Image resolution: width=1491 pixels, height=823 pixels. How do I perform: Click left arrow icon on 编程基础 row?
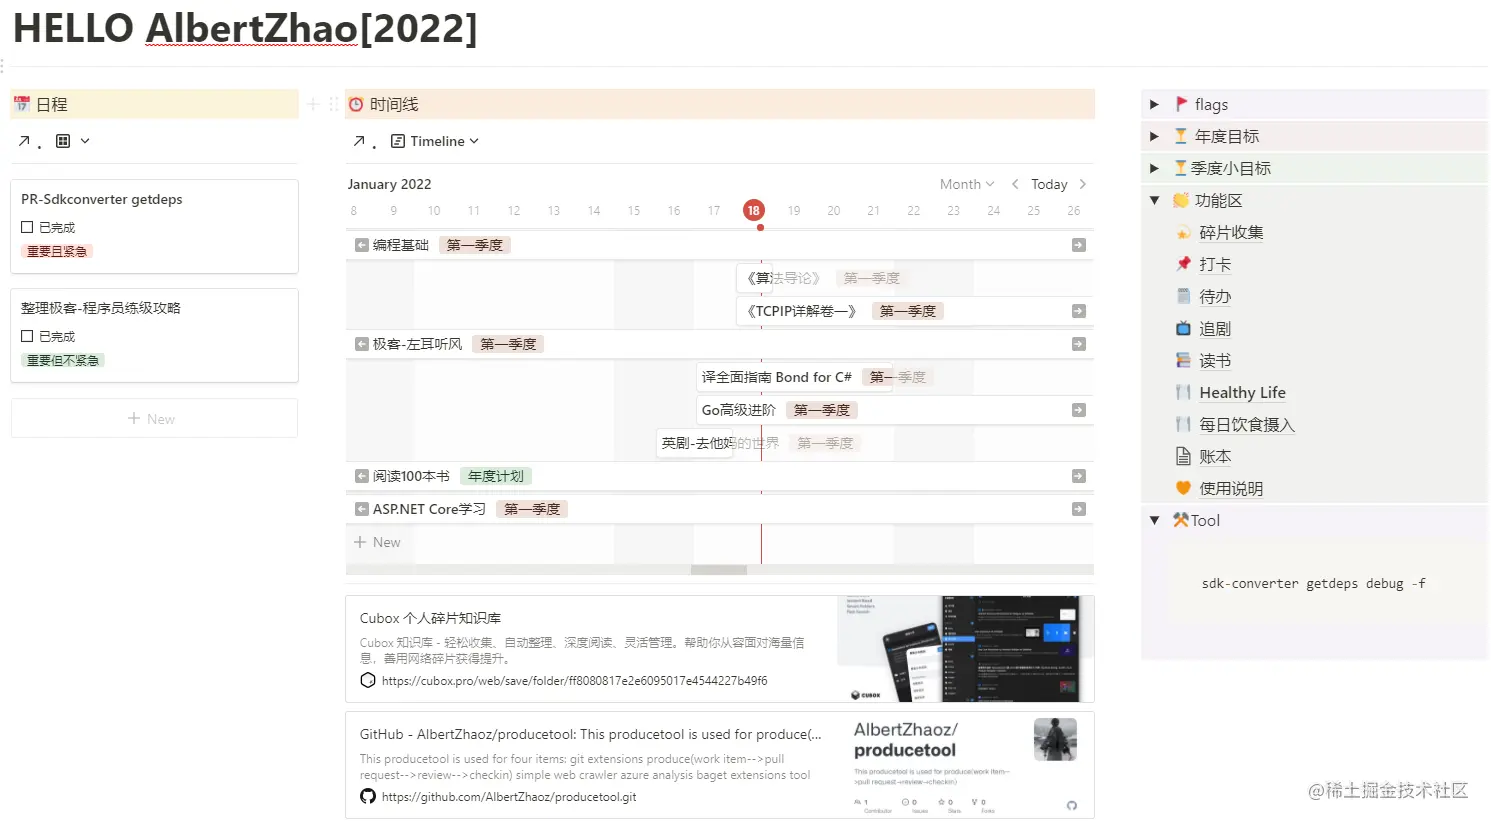click(x=362, y=245)
